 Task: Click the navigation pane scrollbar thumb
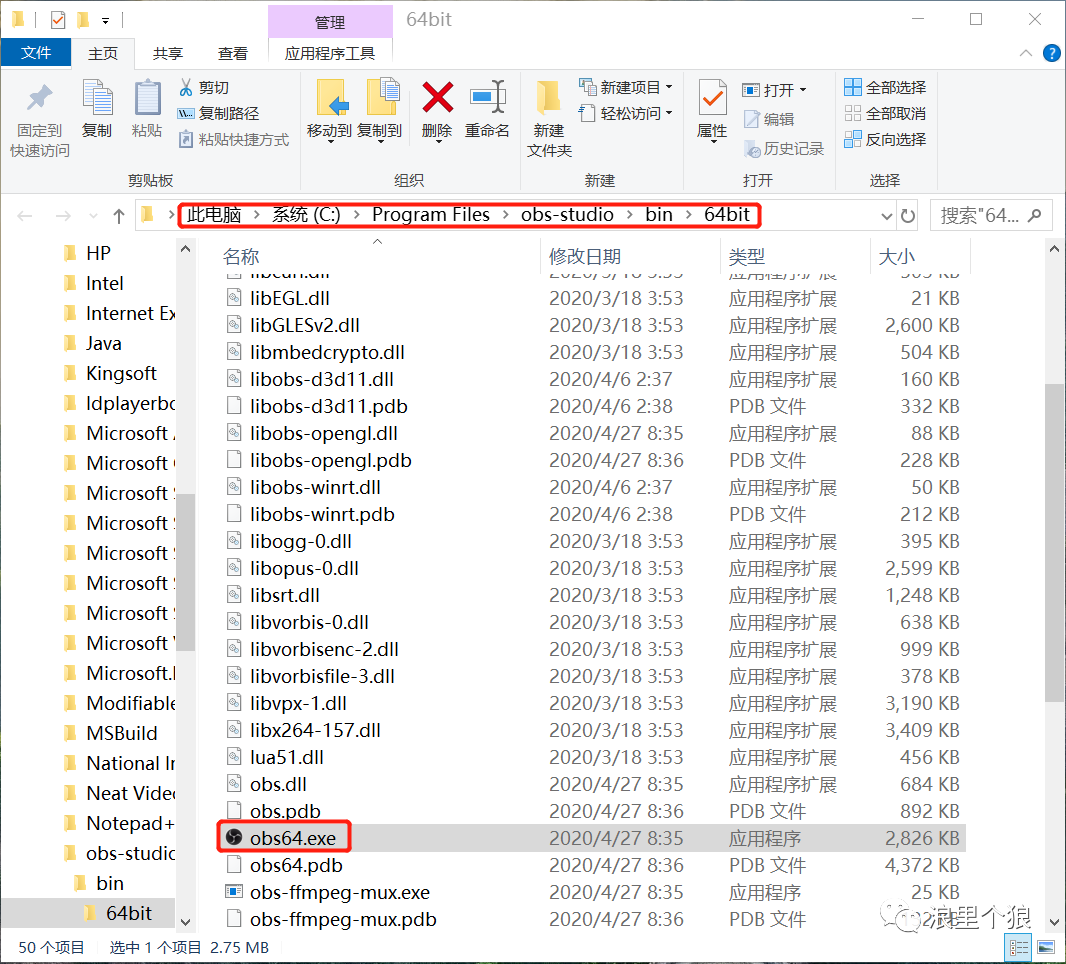[185, 571]
